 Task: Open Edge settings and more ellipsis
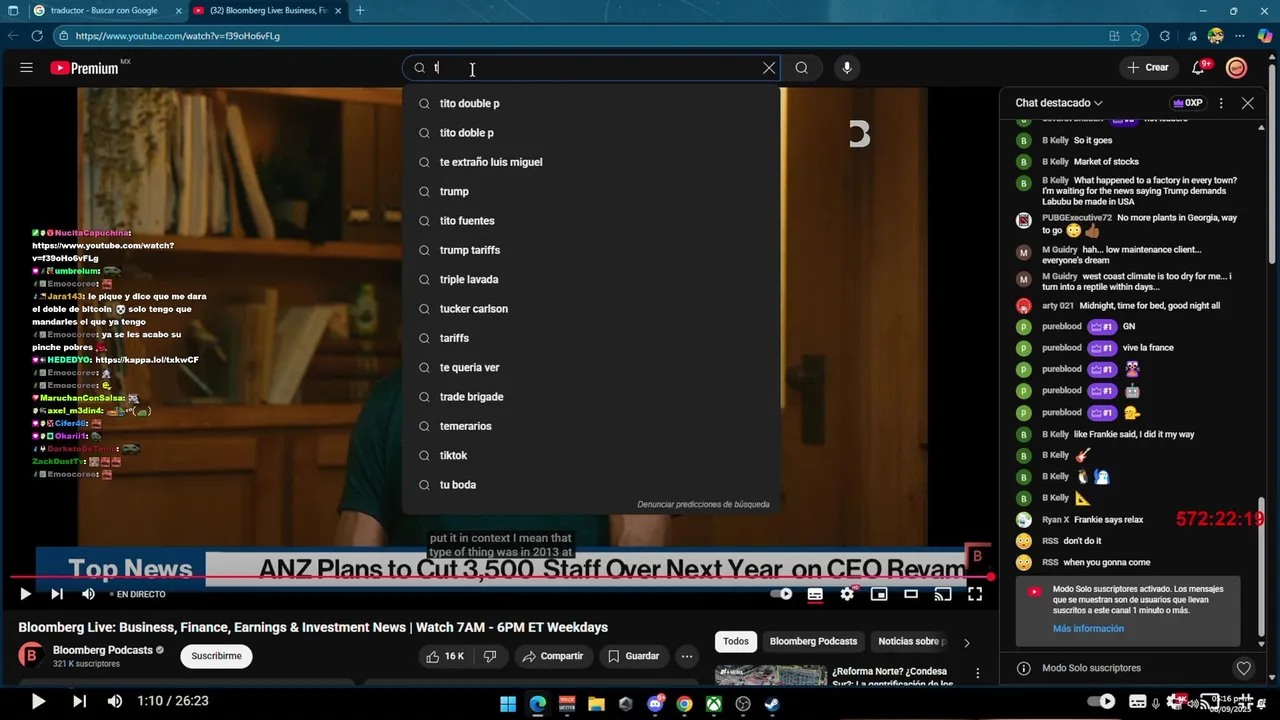click(1240, 36)
